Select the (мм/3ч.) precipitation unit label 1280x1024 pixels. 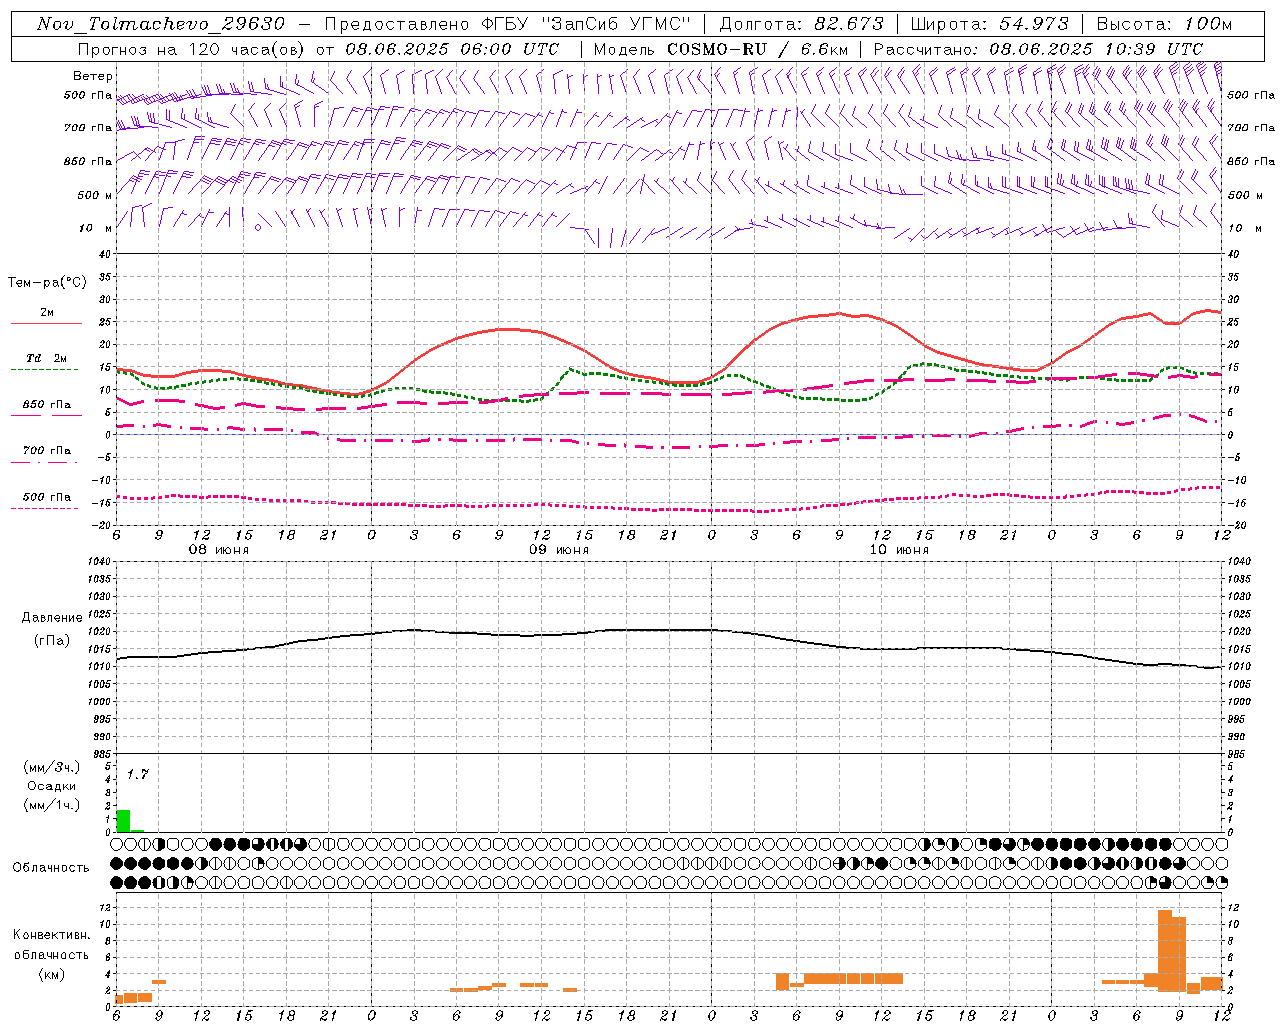point(52,768)
